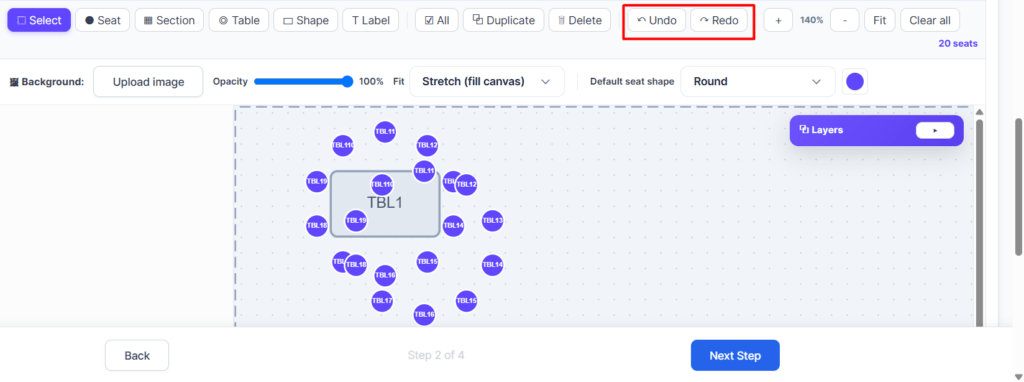
Task: Click the 20 seats counter text
Action: click(x=958, y=44)
